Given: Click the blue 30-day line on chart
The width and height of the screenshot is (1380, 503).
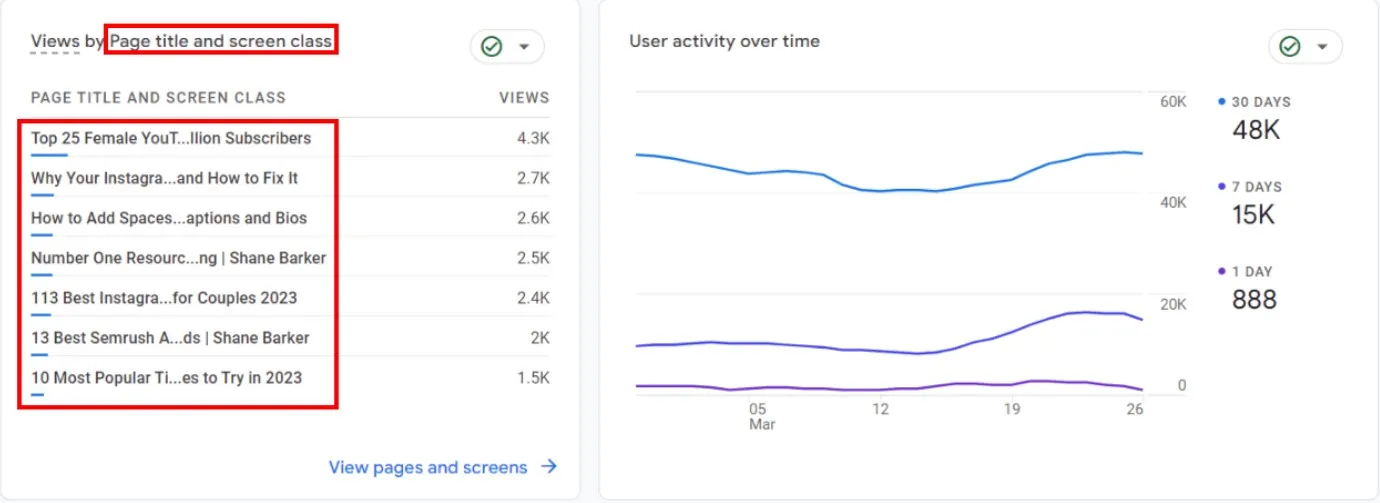Looking at the screenshot, I should tap(880, 190).
